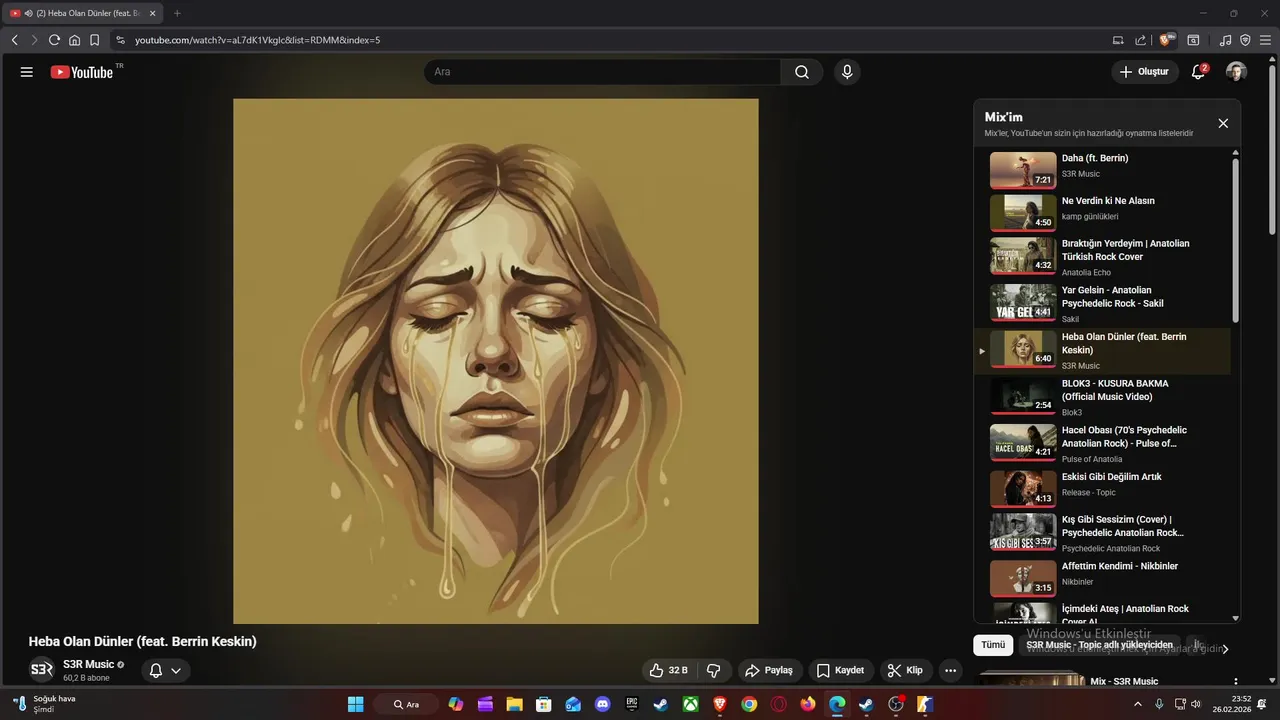Play Ne Verdin ki Ne Alasın
This screenshot has width=1280, height=720.
1102,212
